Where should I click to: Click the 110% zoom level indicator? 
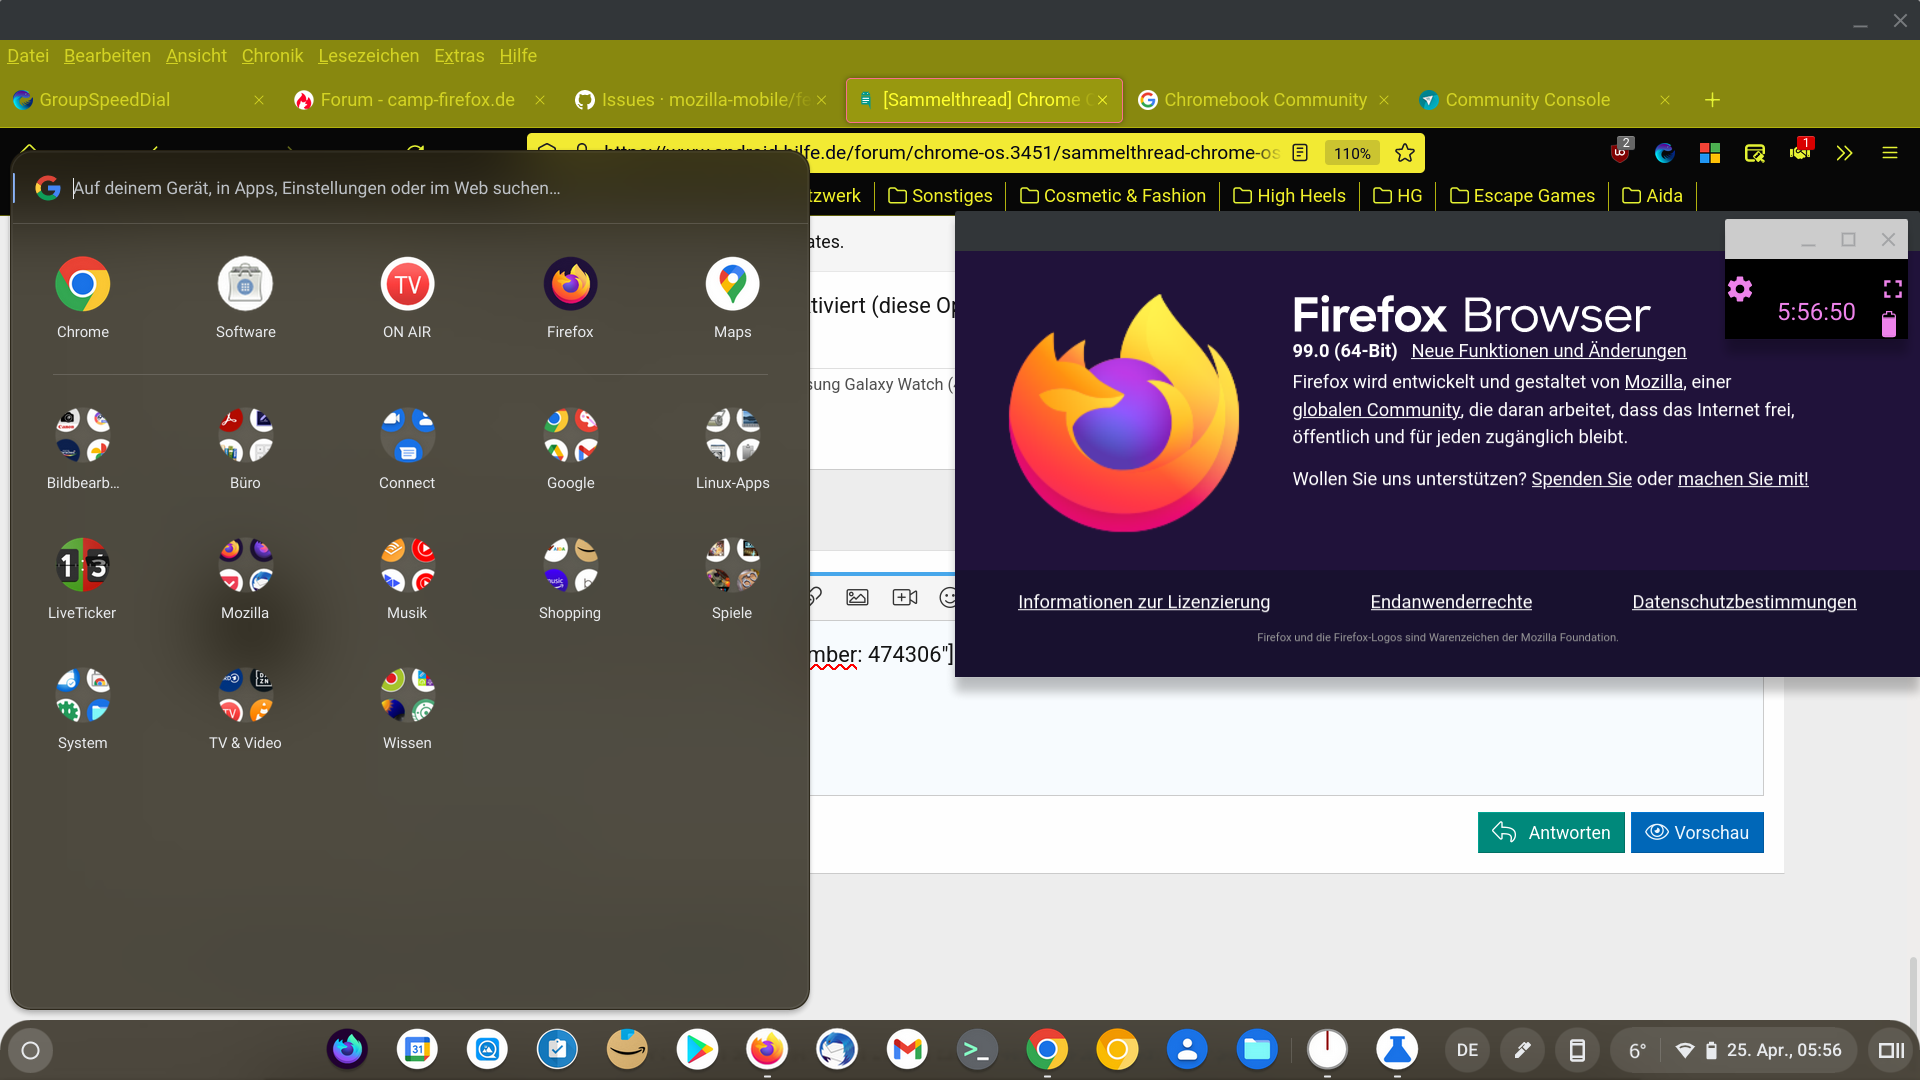1352,153
